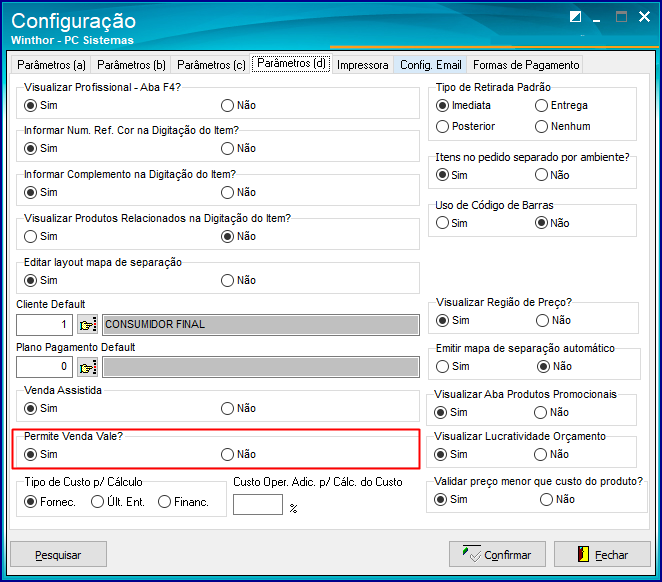
Task: Switch to Parâmetros (a) tab
Action: pyautogui.click(x=51, y=65)
